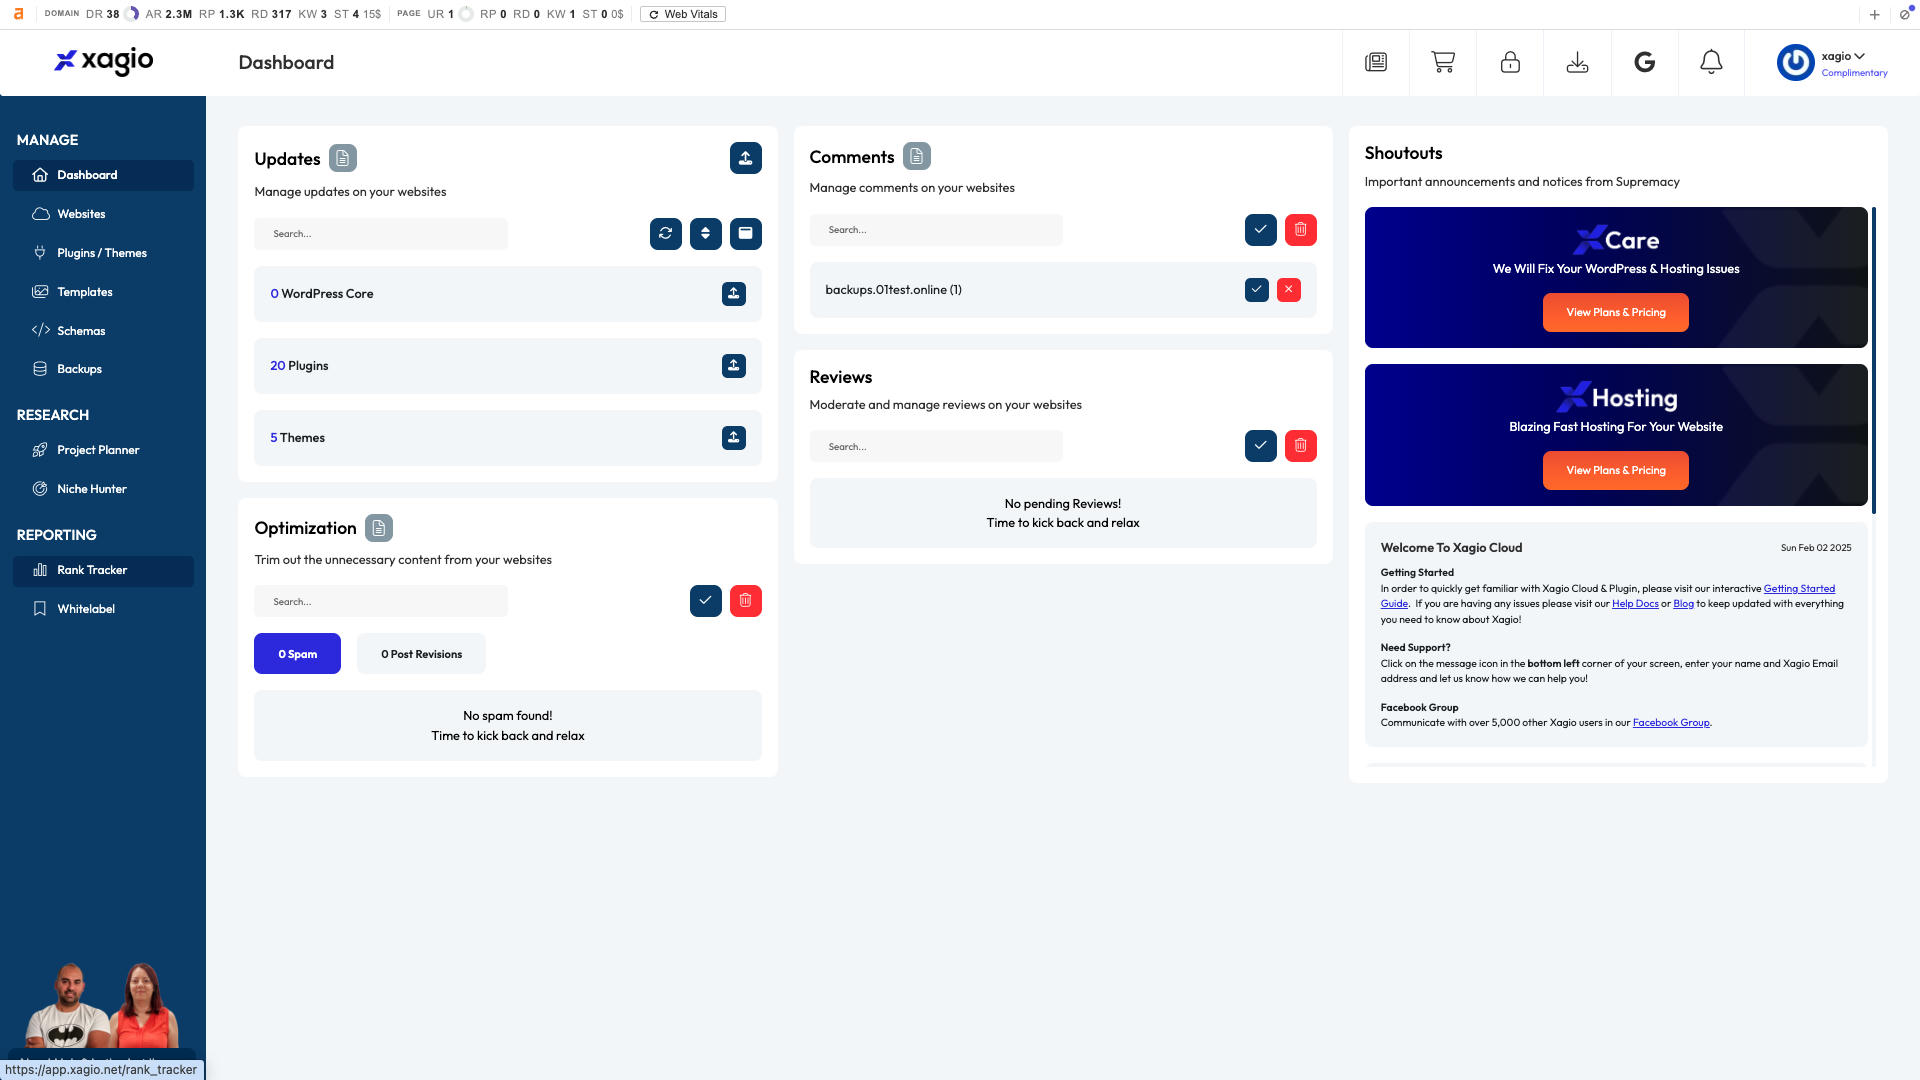Confirm optimization with blue checkmark

(x=705, y=600)
